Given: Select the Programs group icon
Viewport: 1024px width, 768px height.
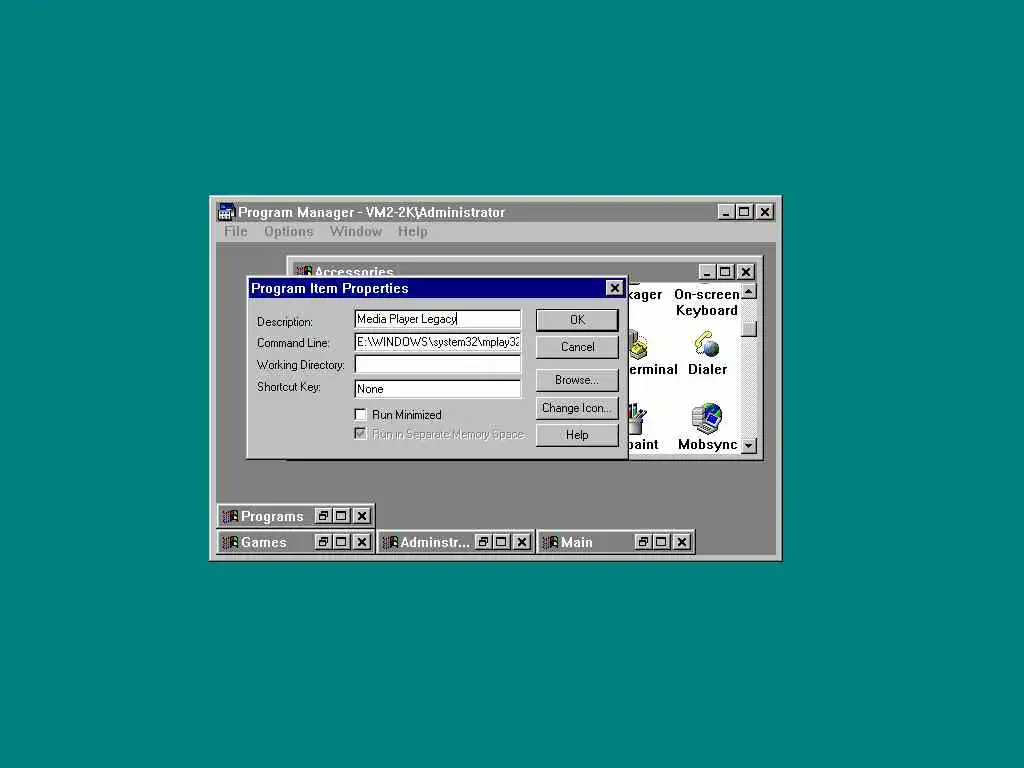Looking at the screenshot, I should 230,516.
